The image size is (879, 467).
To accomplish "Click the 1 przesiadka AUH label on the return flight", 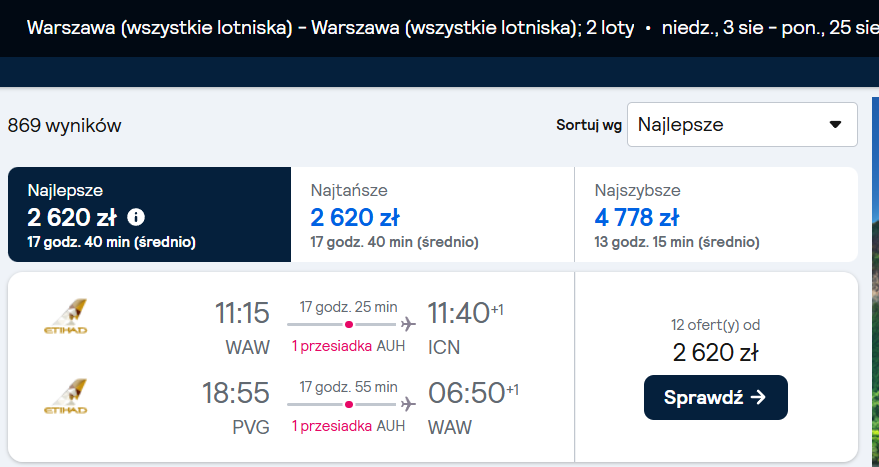I will (348, 426).
